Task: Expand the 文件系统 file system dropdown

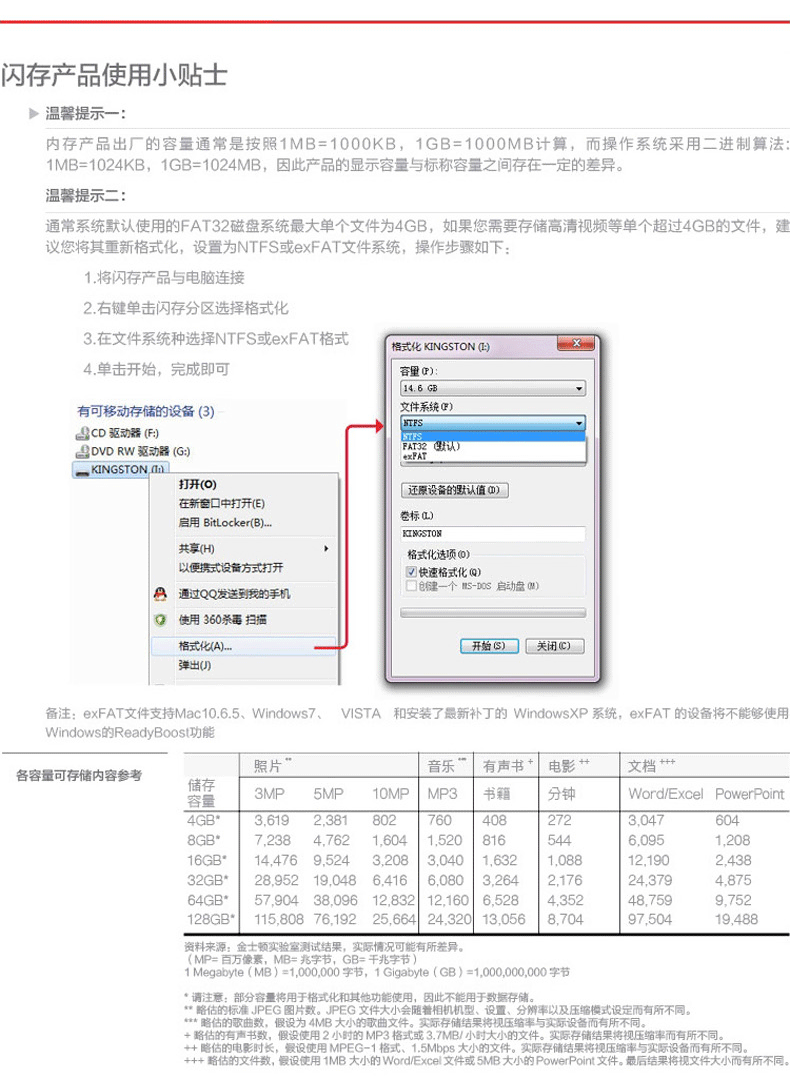Action: pyautogui.click(x=579, y=424)
